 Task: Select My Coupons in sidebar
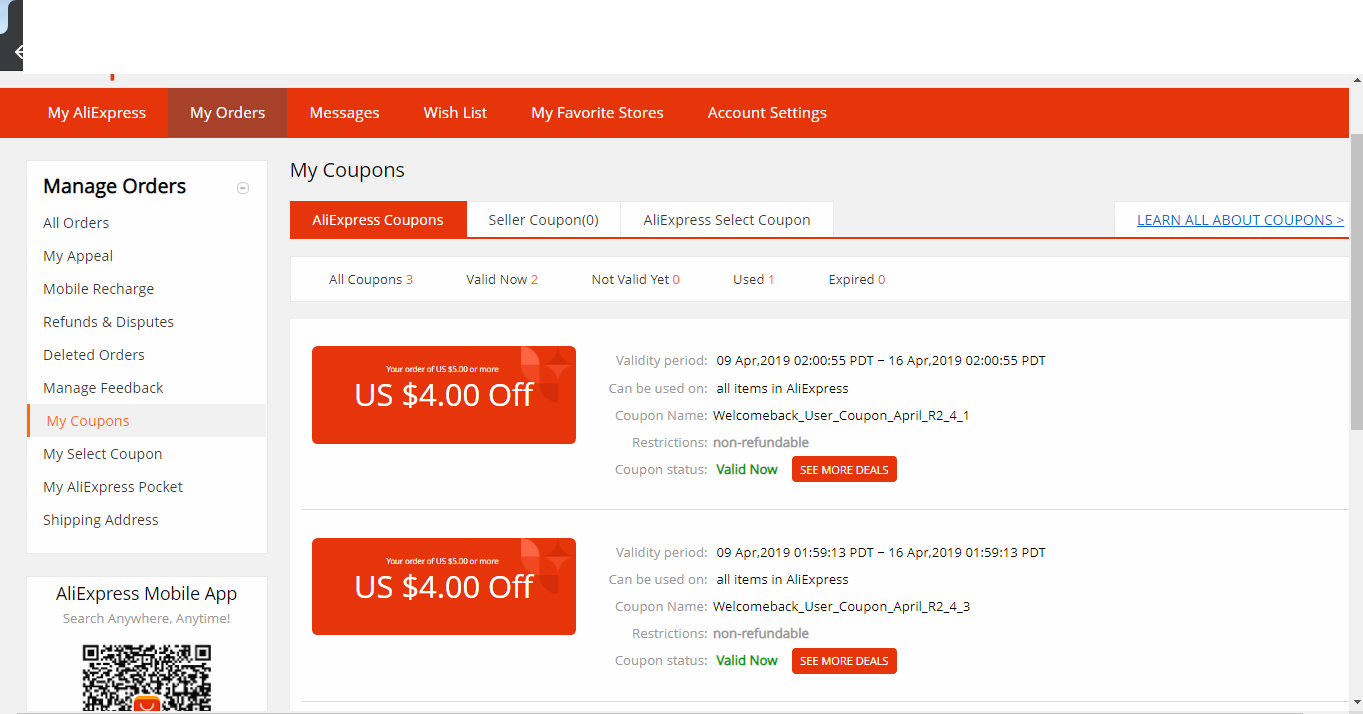(x=88, y=421)
